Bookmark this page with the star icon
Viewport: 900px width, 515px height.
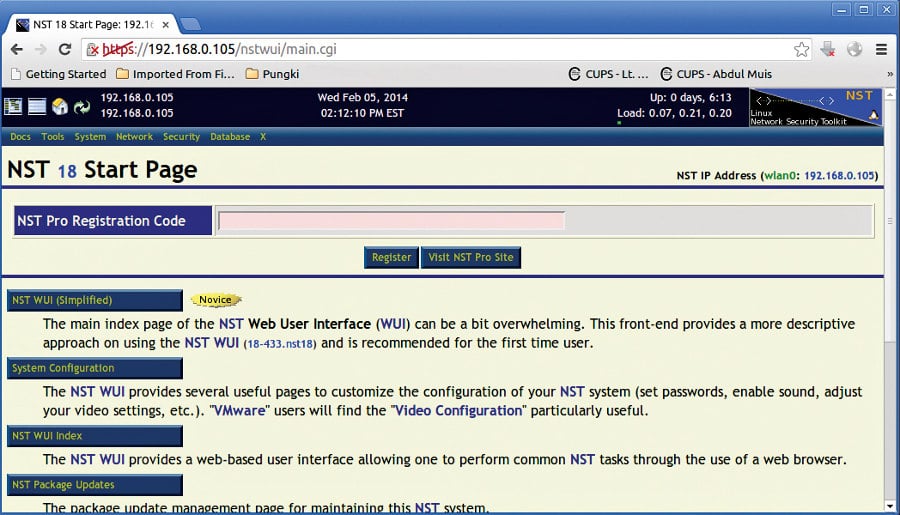click(801, 49)
